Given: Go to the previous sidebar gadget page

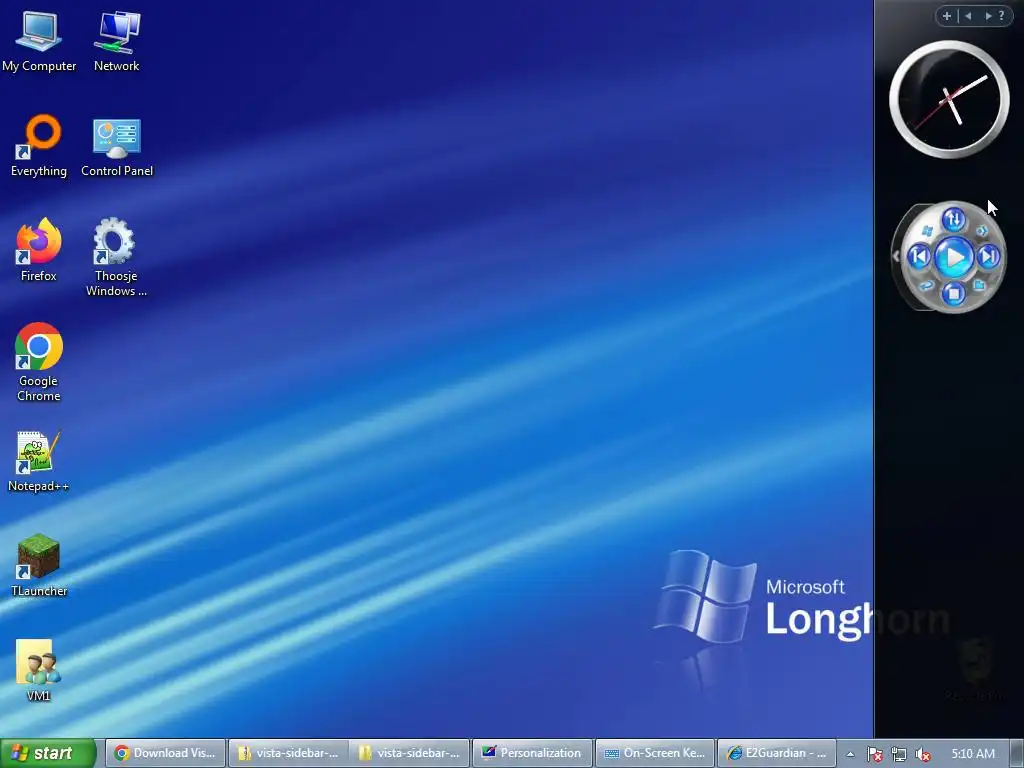Looking at the screenshot, I should point(968,16).
